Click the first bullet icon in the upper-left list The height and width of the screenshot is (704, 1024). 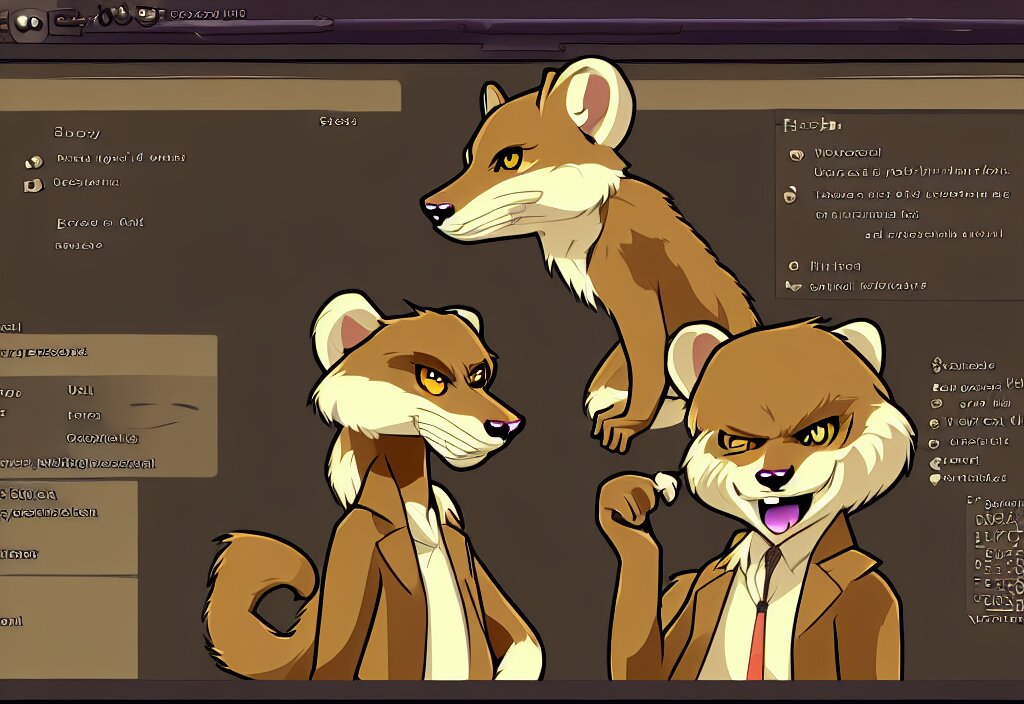pyautogui.click(x=33, y=161)
